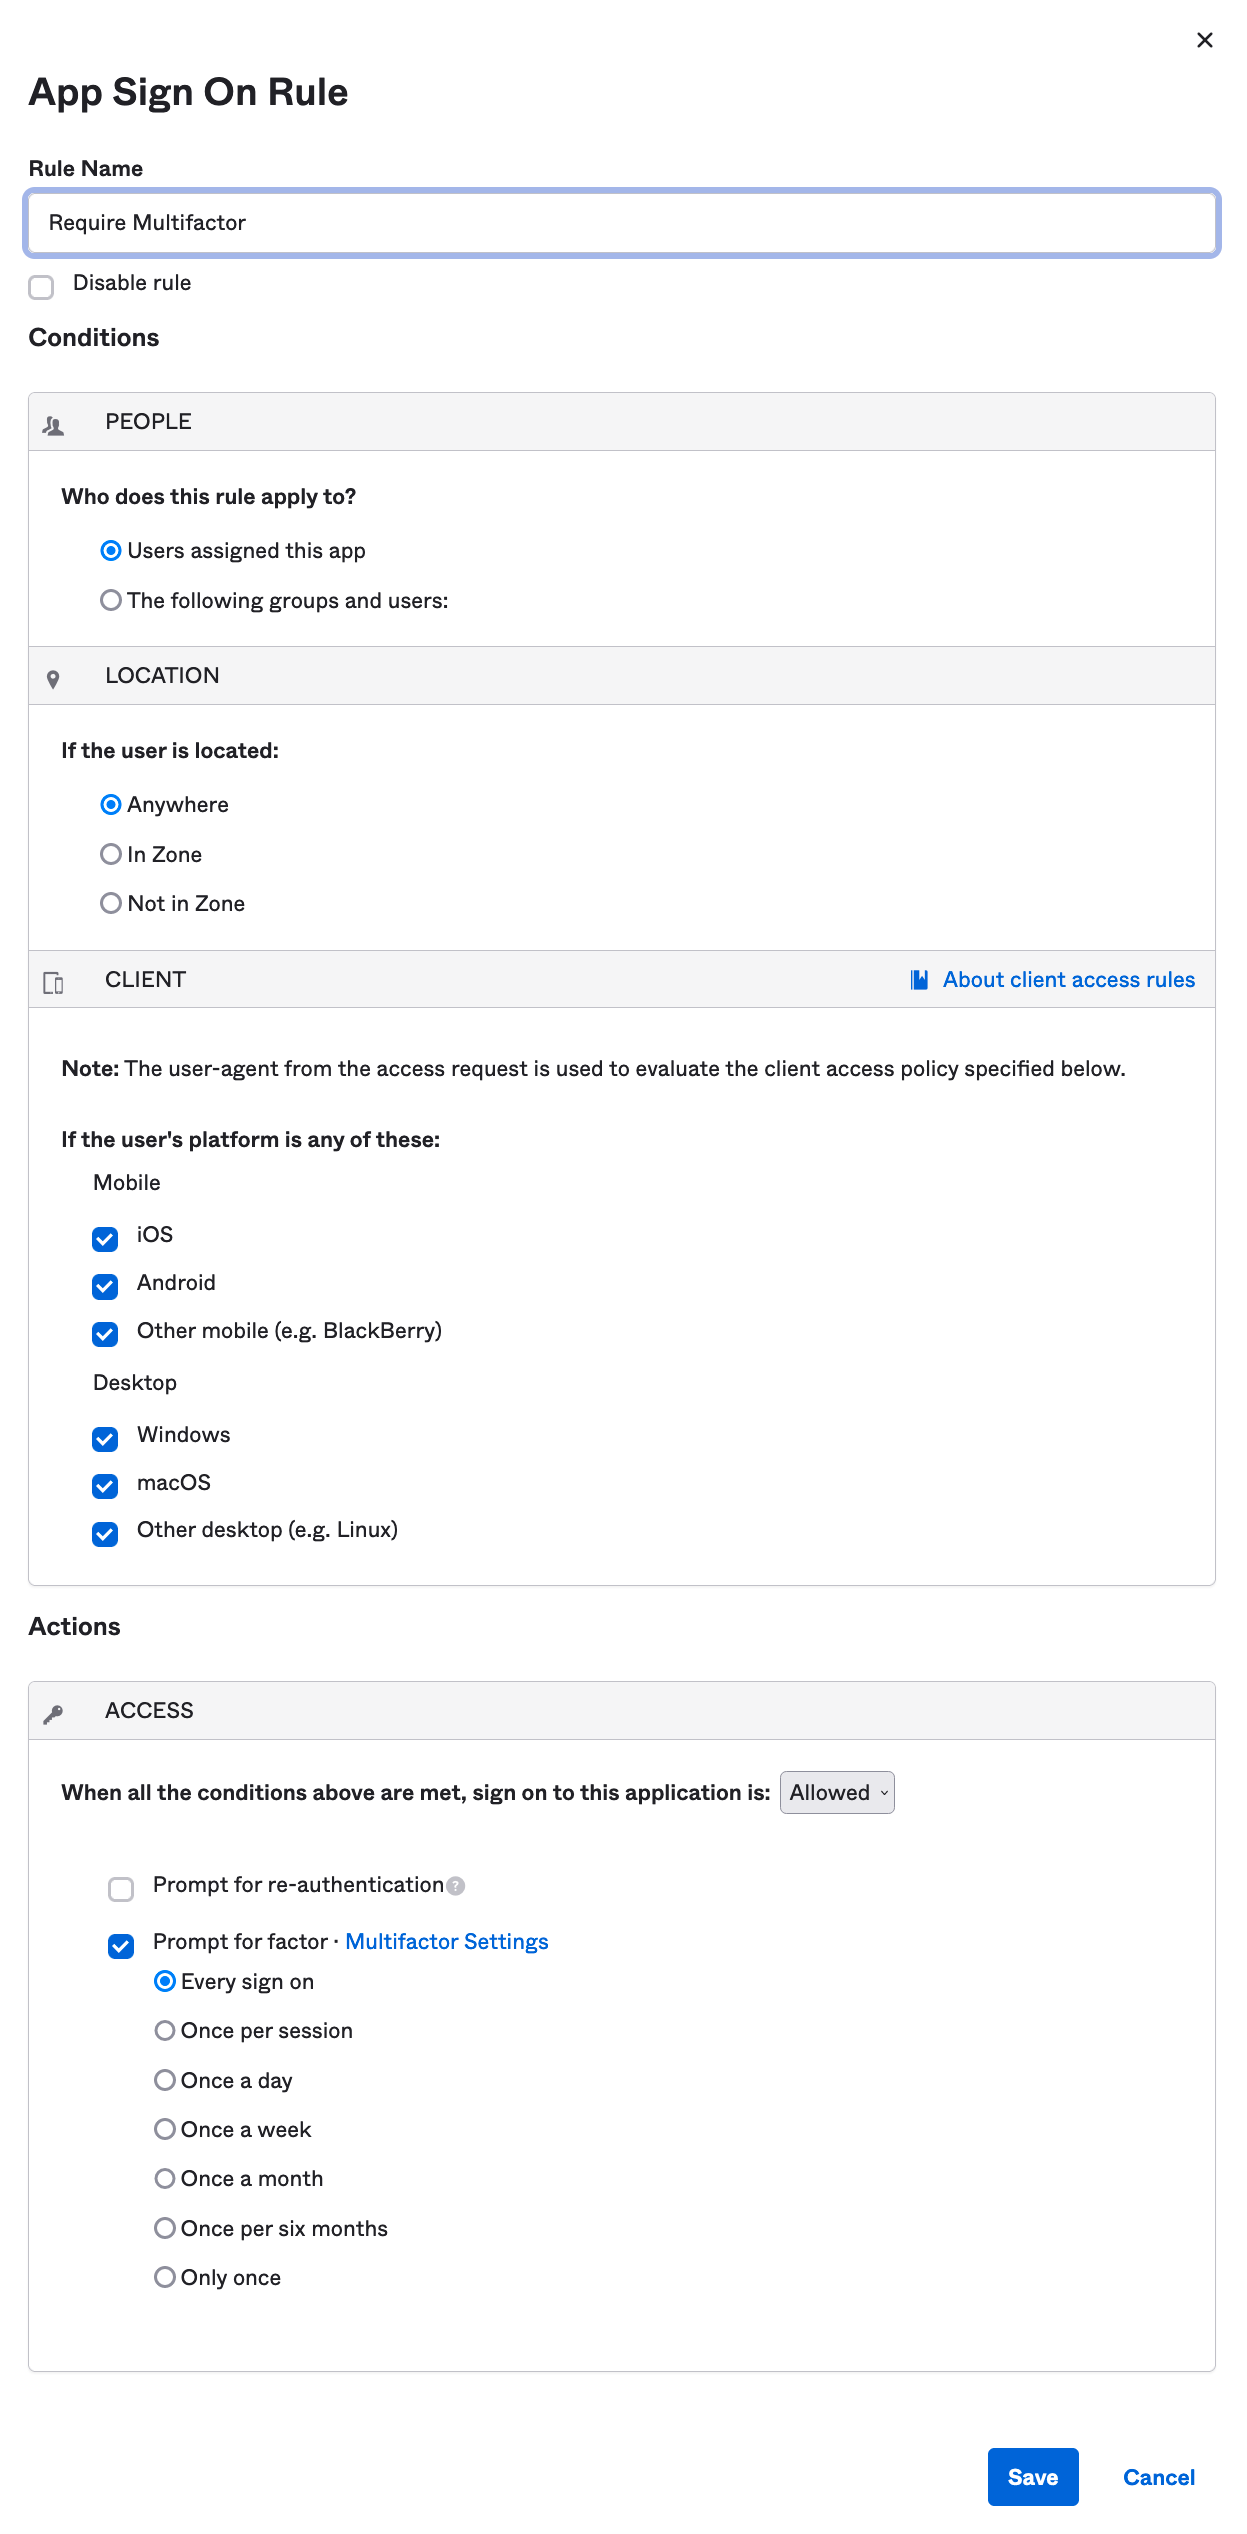Select The following groups and users
Screen dimensions: 1247x2534
111,600
